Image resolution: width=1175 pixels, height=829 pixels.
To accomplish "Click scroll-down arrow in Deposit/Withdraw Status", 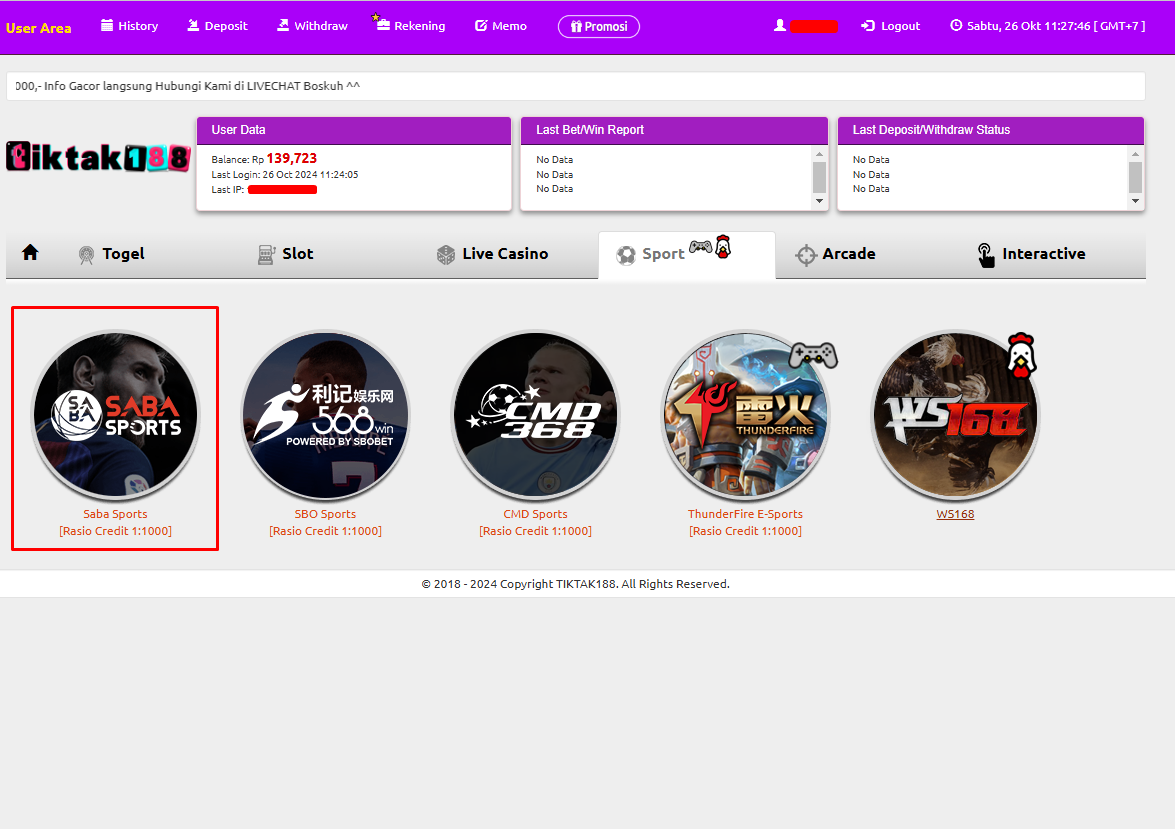I will pos(1135,201).
